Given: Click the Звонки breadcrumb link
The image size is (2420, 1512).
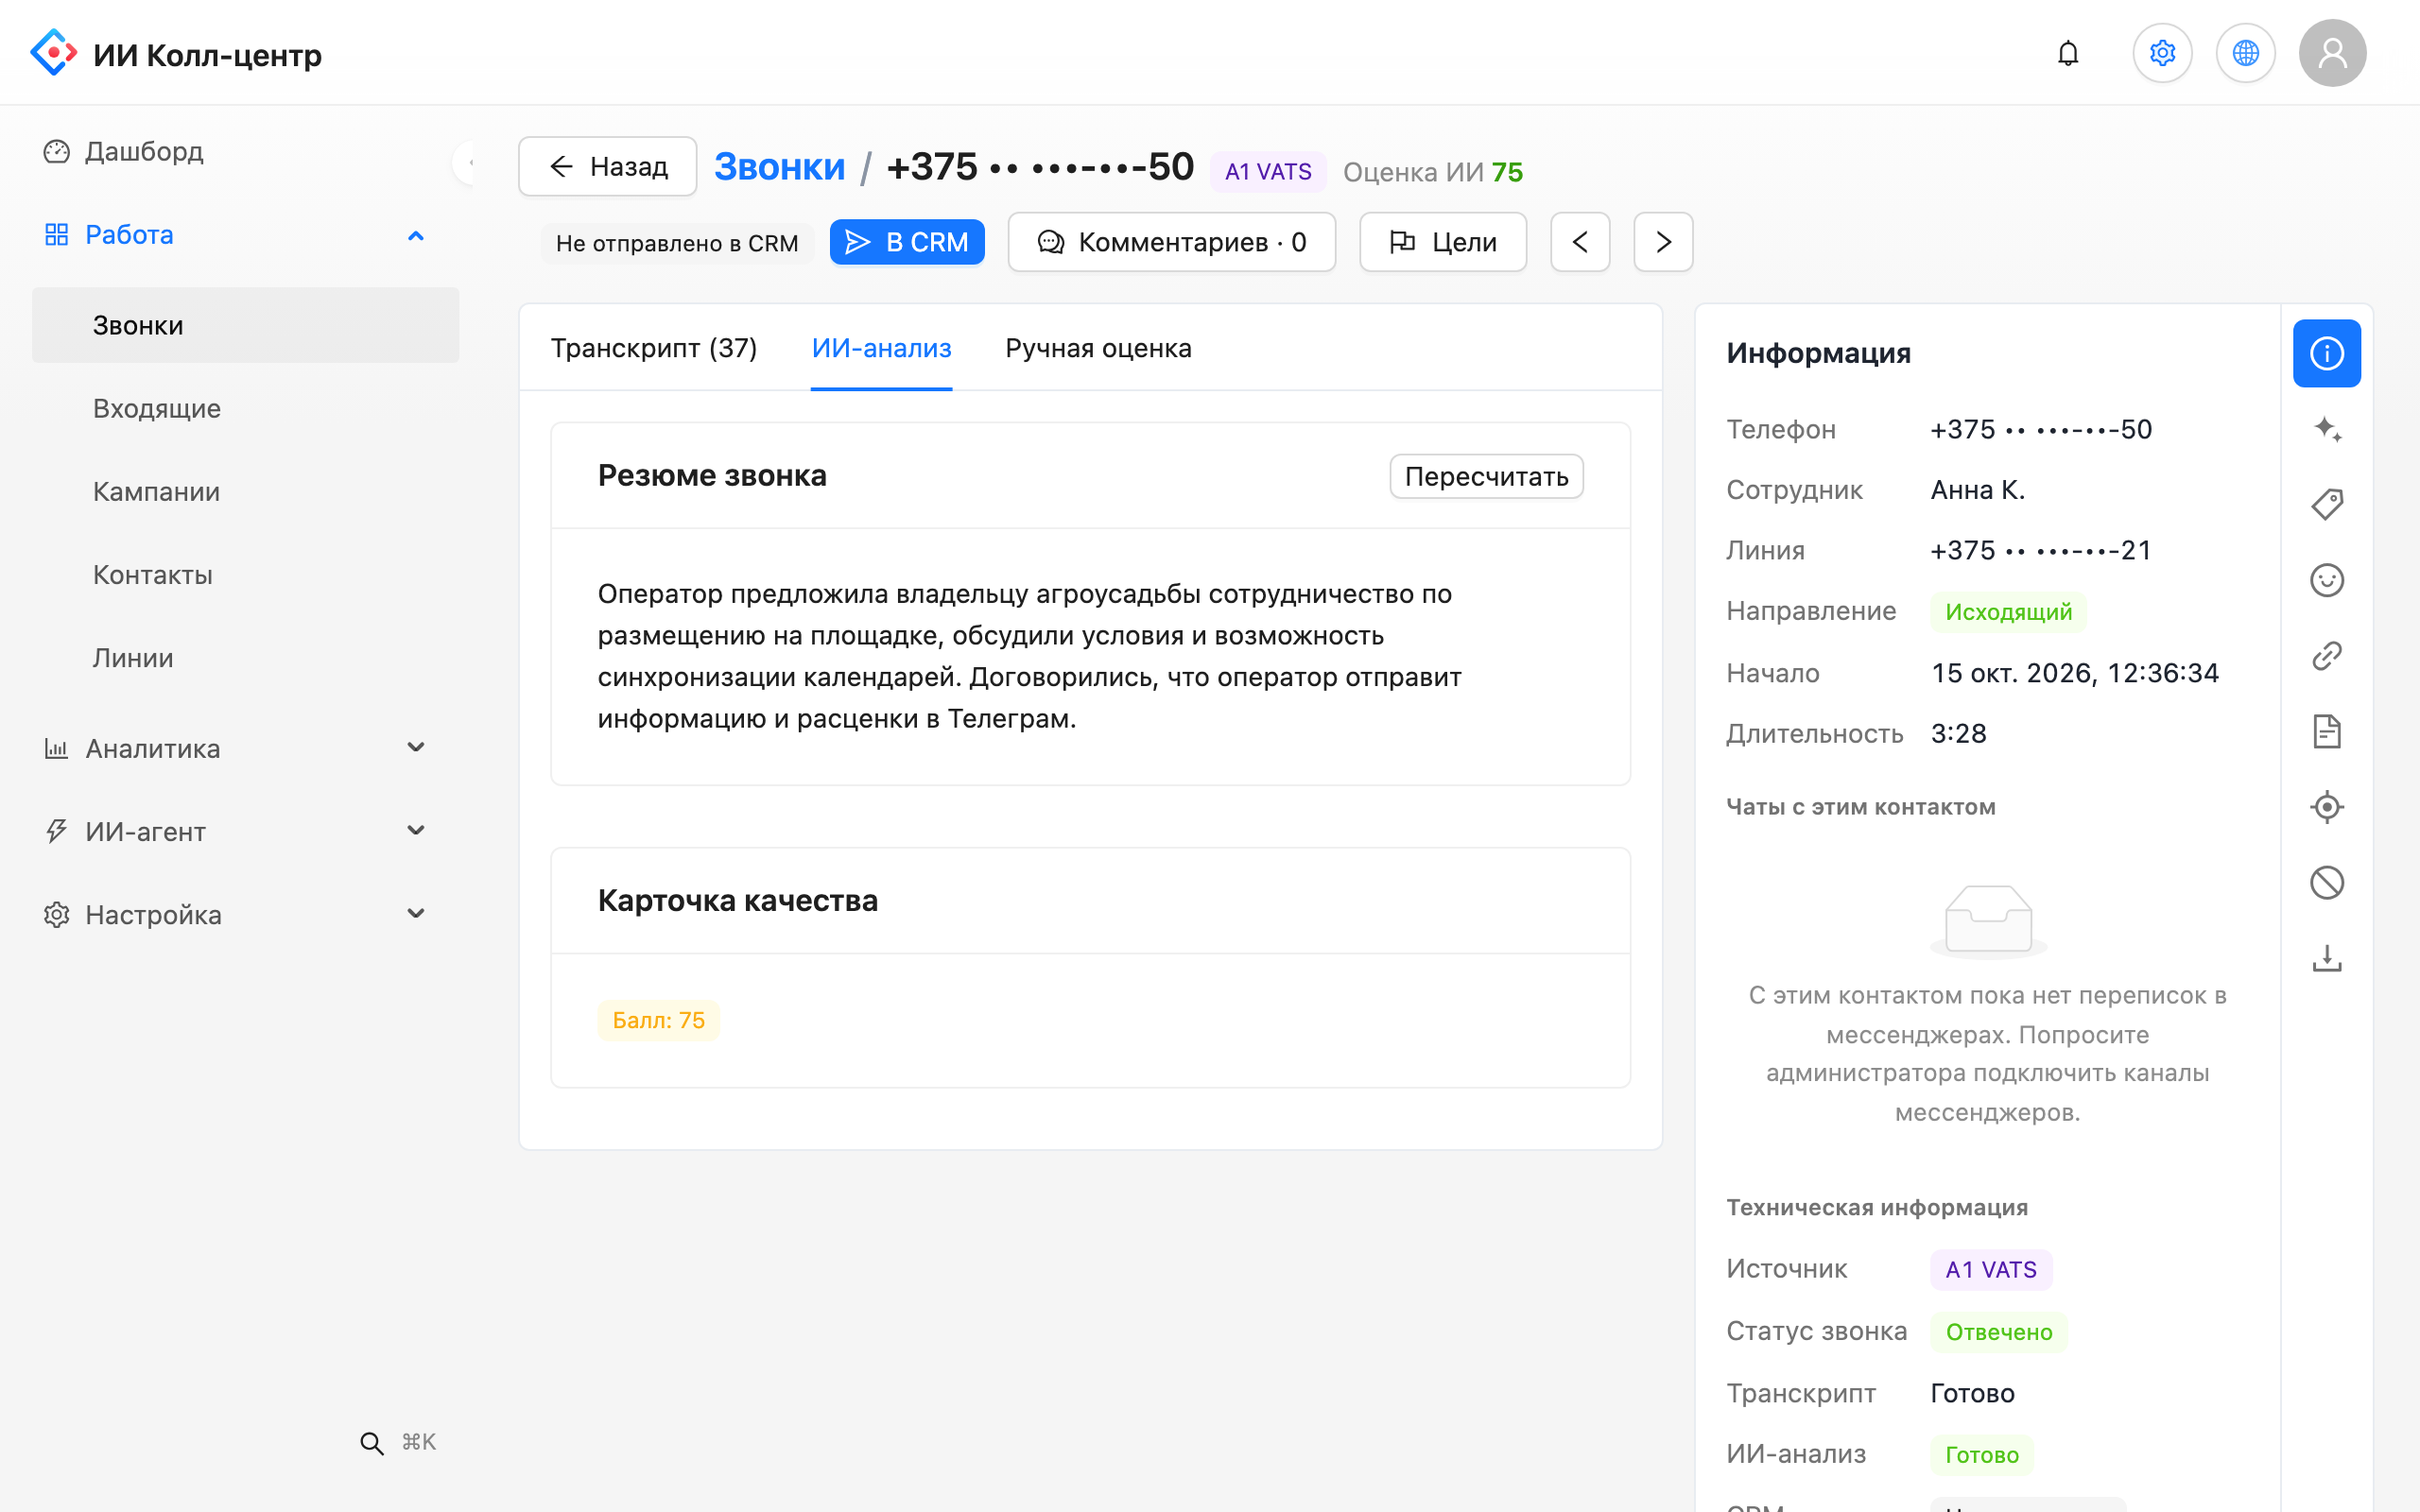Looking at the screenshot, I should pyautogui.click(x=780, y=167).
